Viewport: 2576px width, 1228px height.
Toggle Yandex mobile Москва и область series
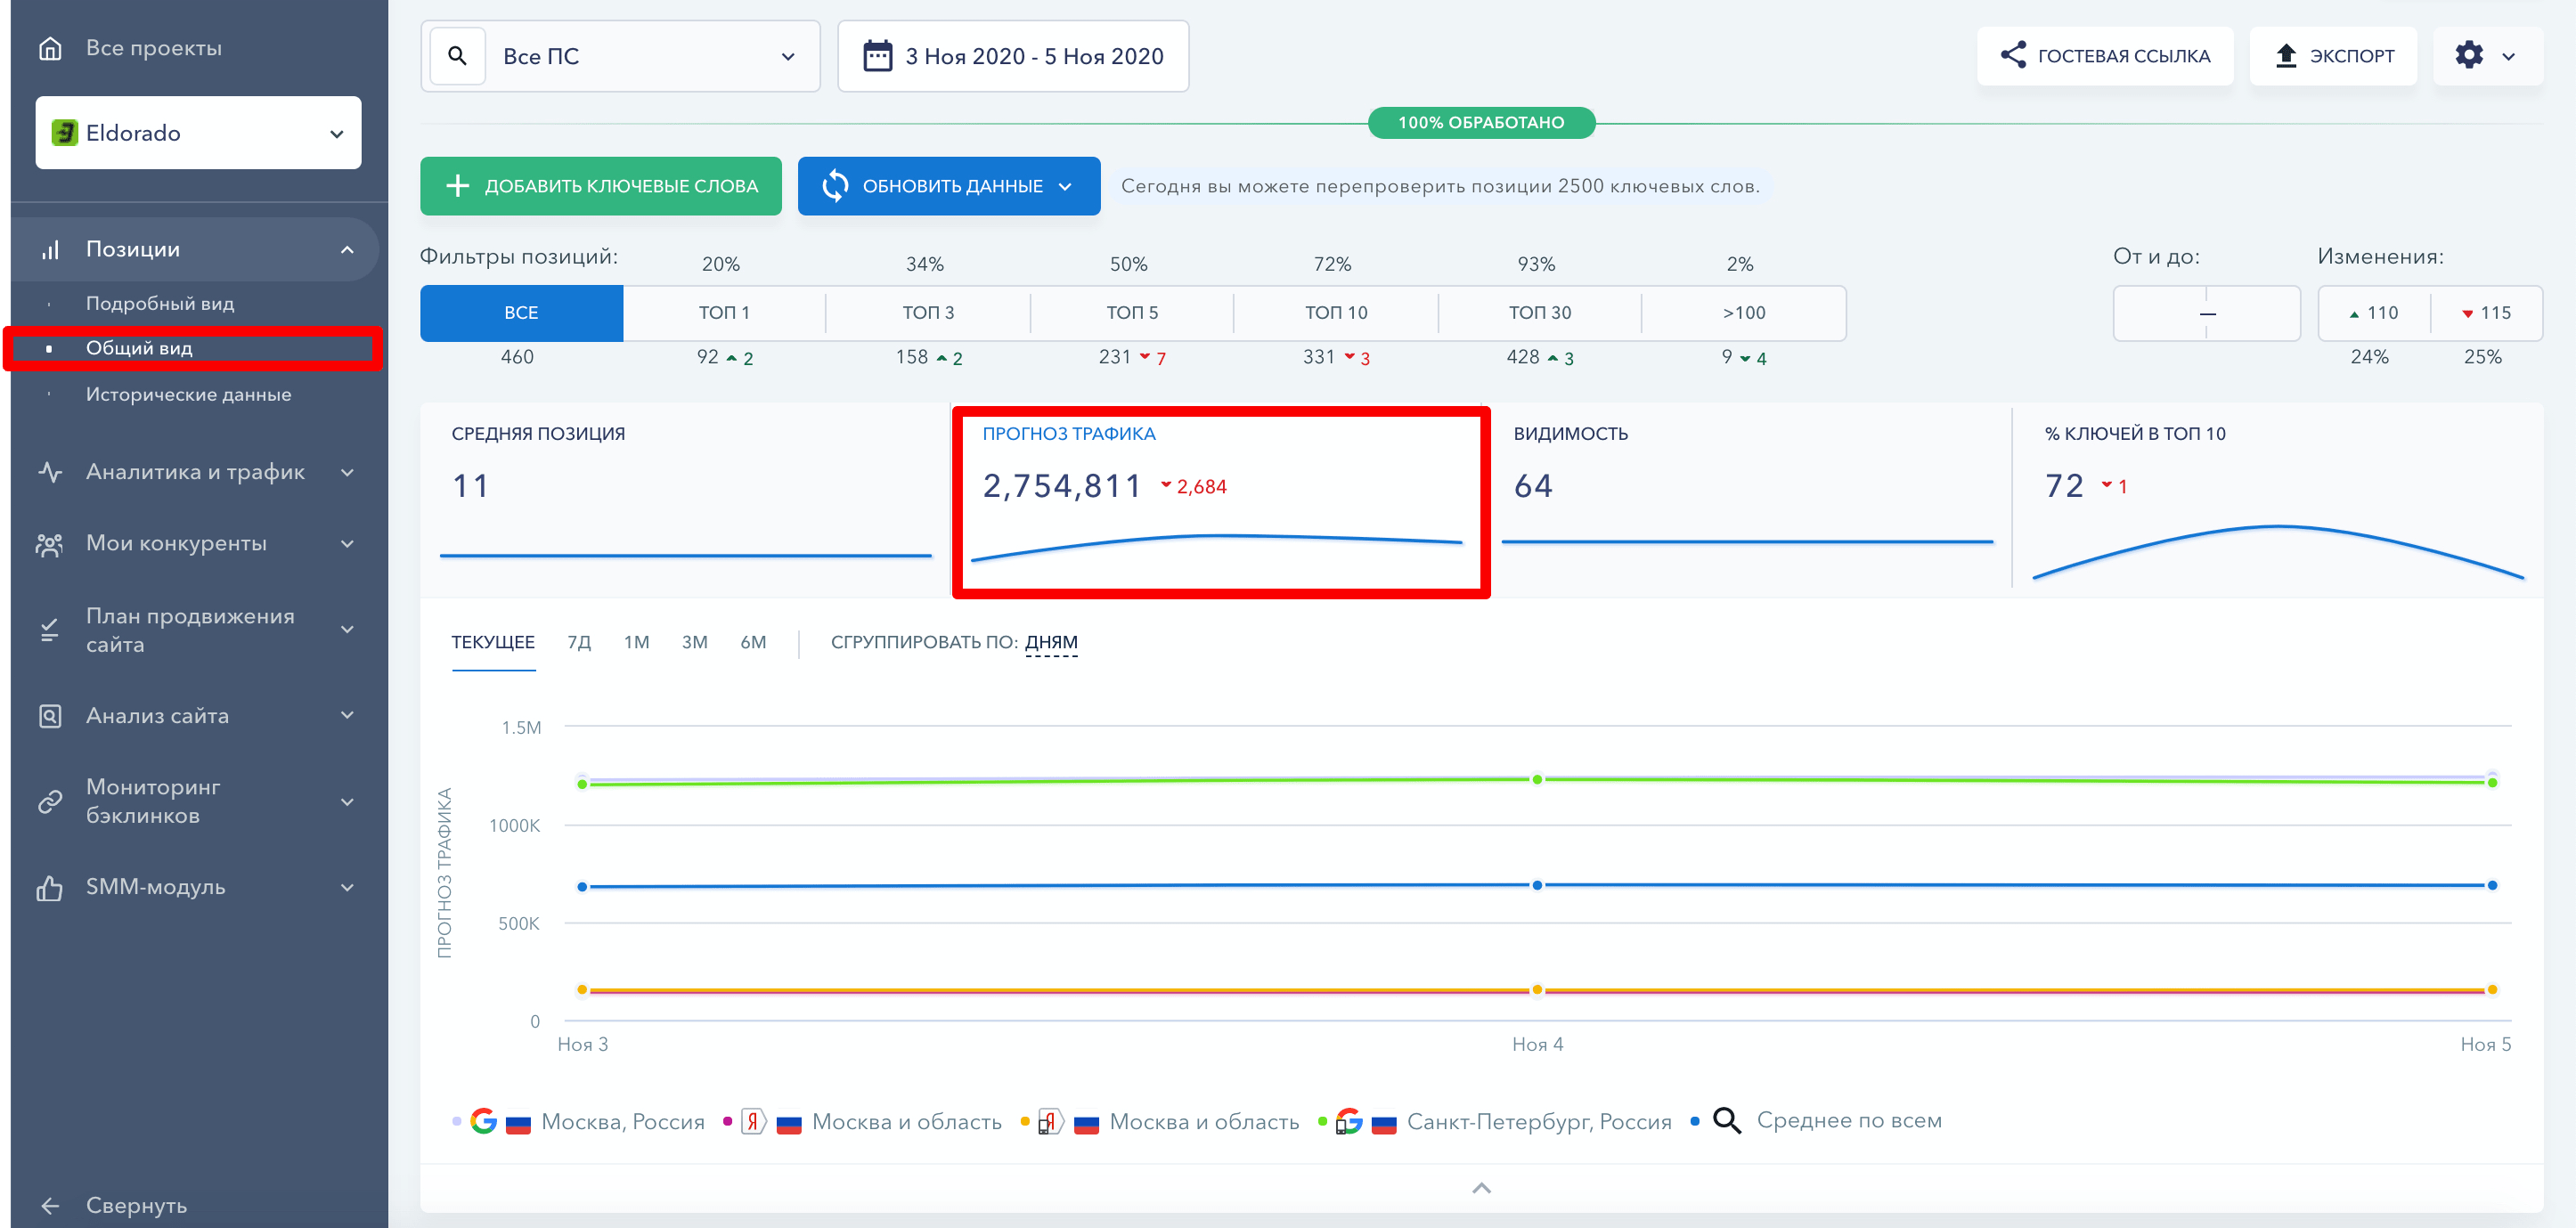tap(1160, 1122)
